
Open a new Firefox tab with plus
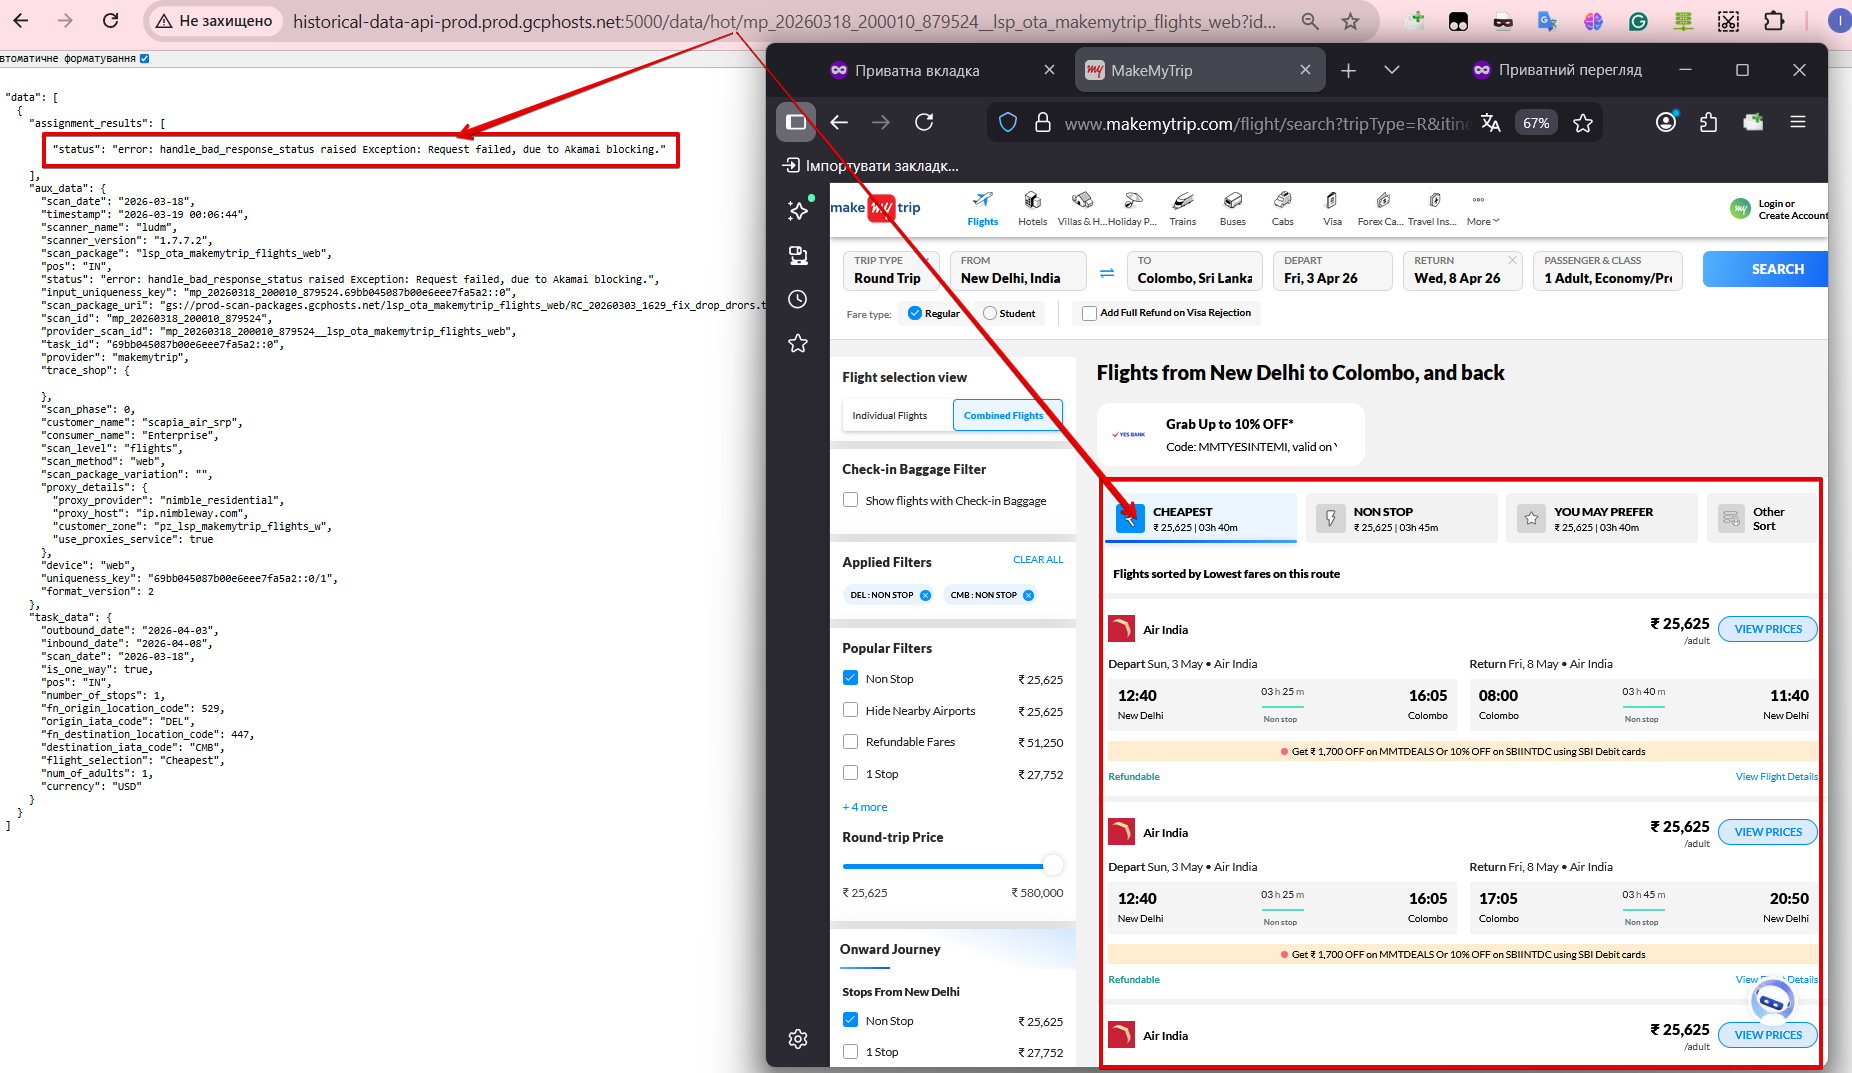[x=1348, y=70]
